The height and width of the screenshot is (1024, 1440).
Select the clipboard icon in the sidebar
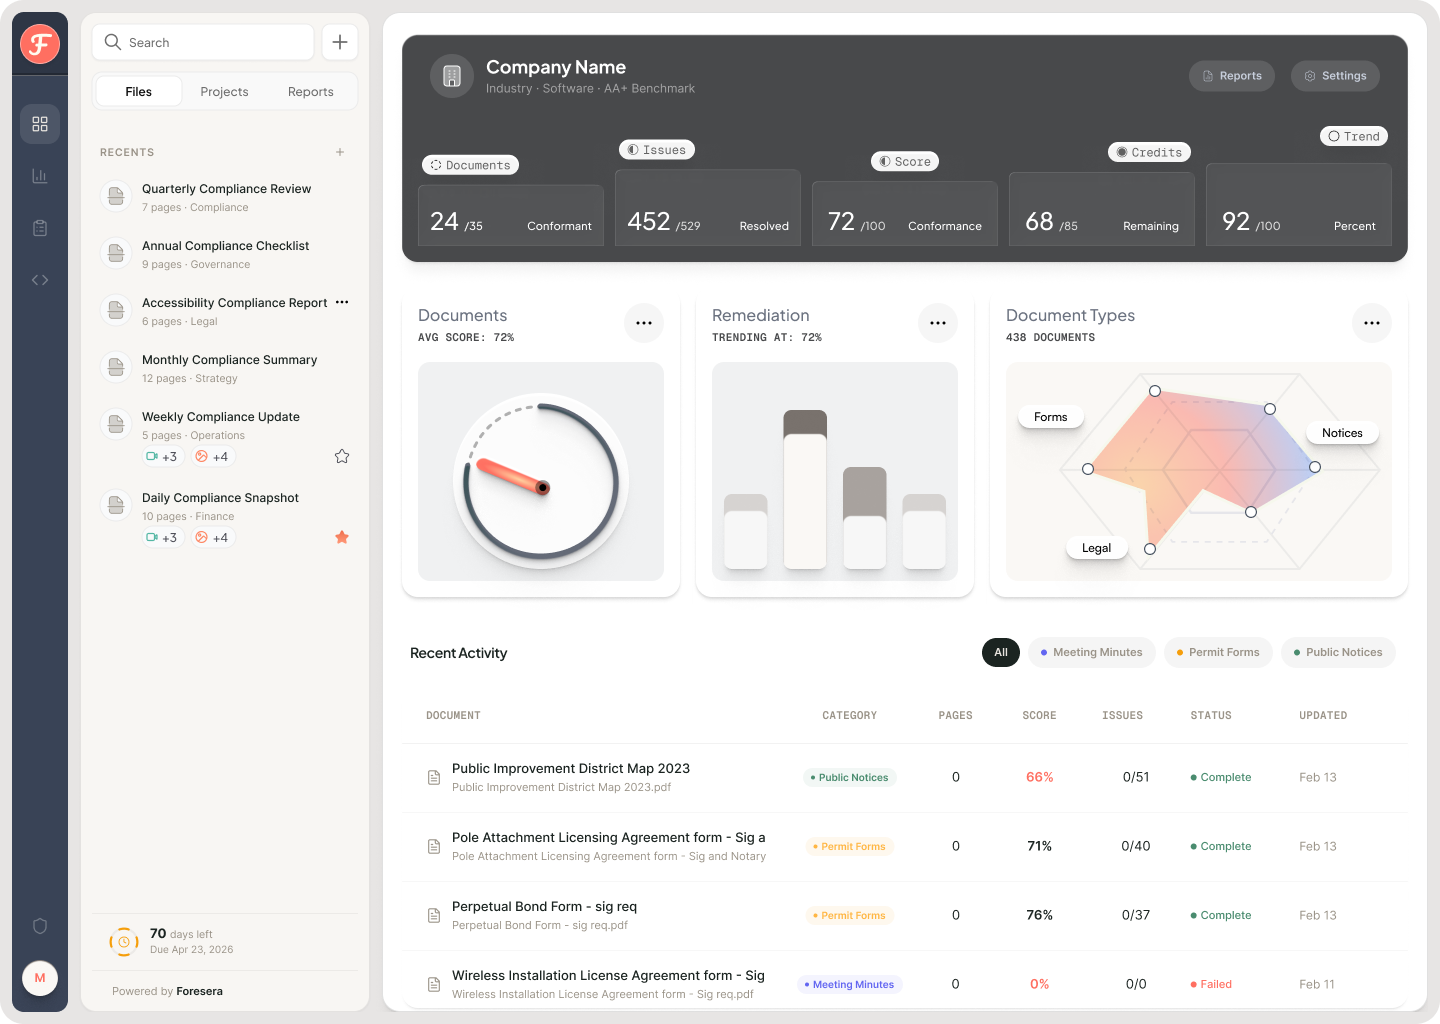pos(40,227)
